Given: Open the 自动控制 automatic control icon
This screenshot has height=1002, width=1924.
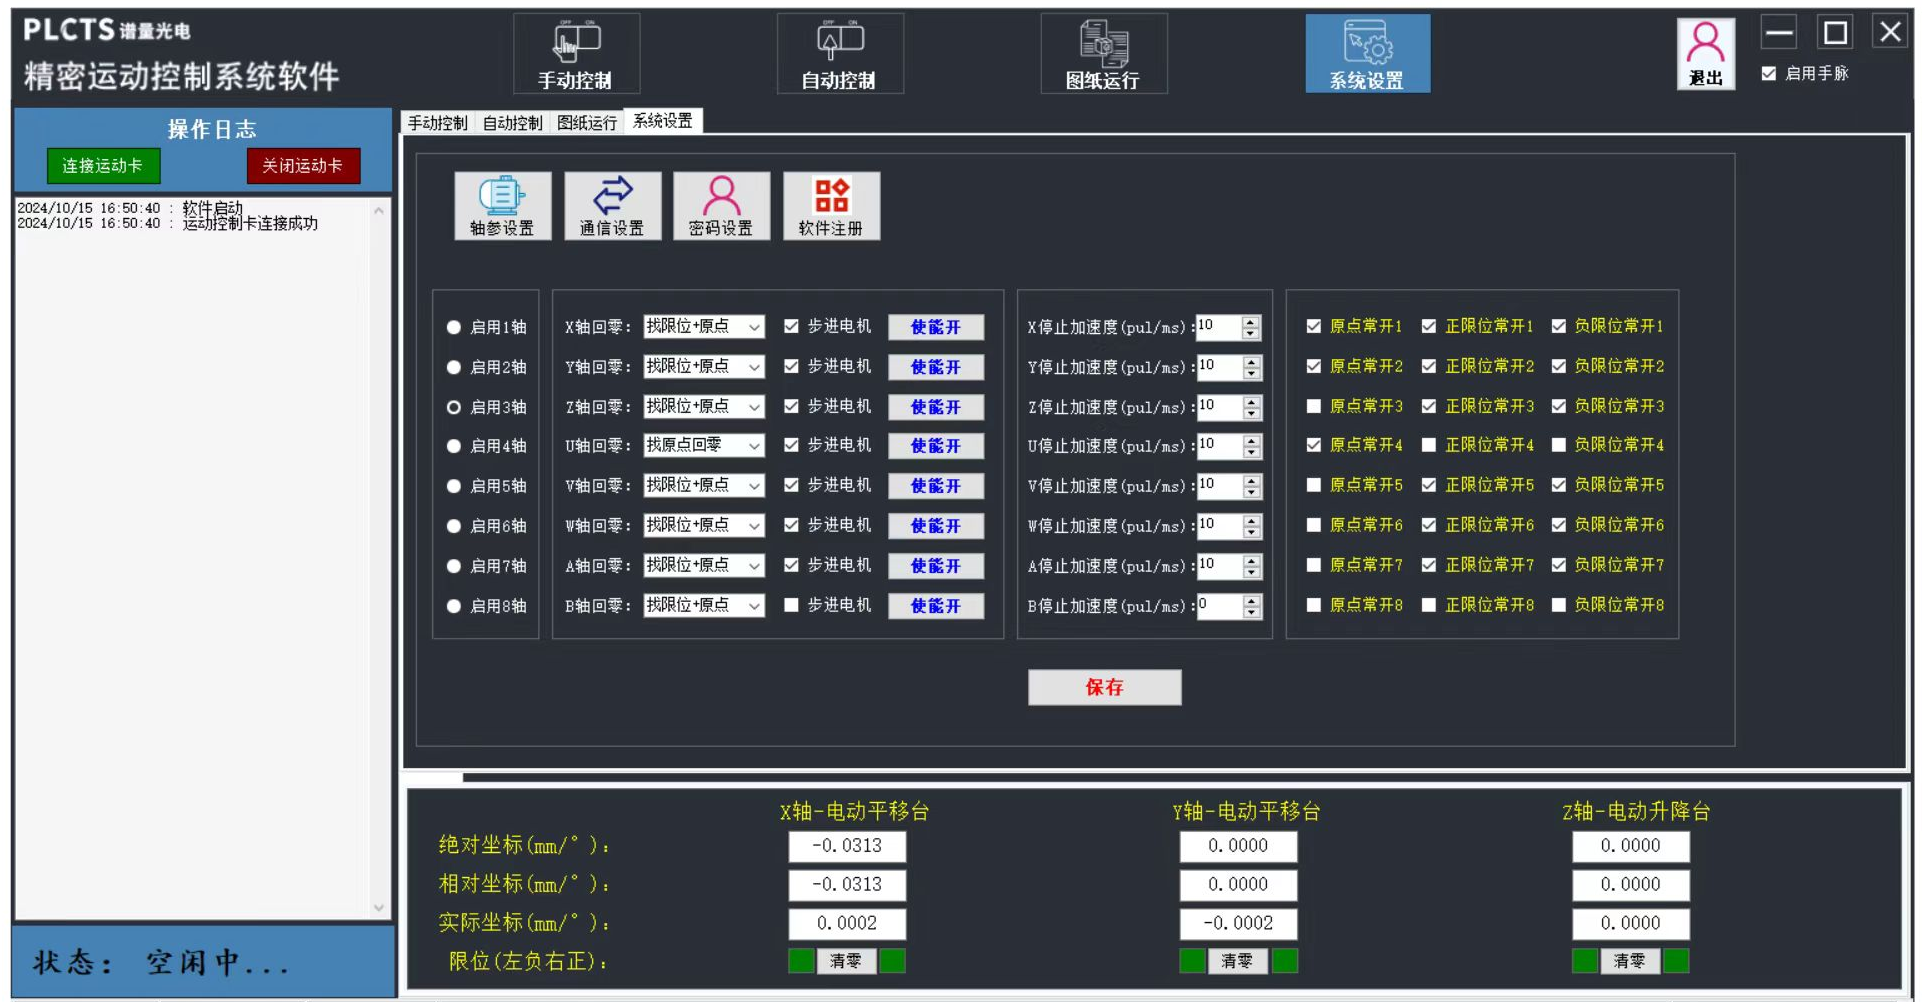Looking at the screenshot, I should (x=840, y=54).
